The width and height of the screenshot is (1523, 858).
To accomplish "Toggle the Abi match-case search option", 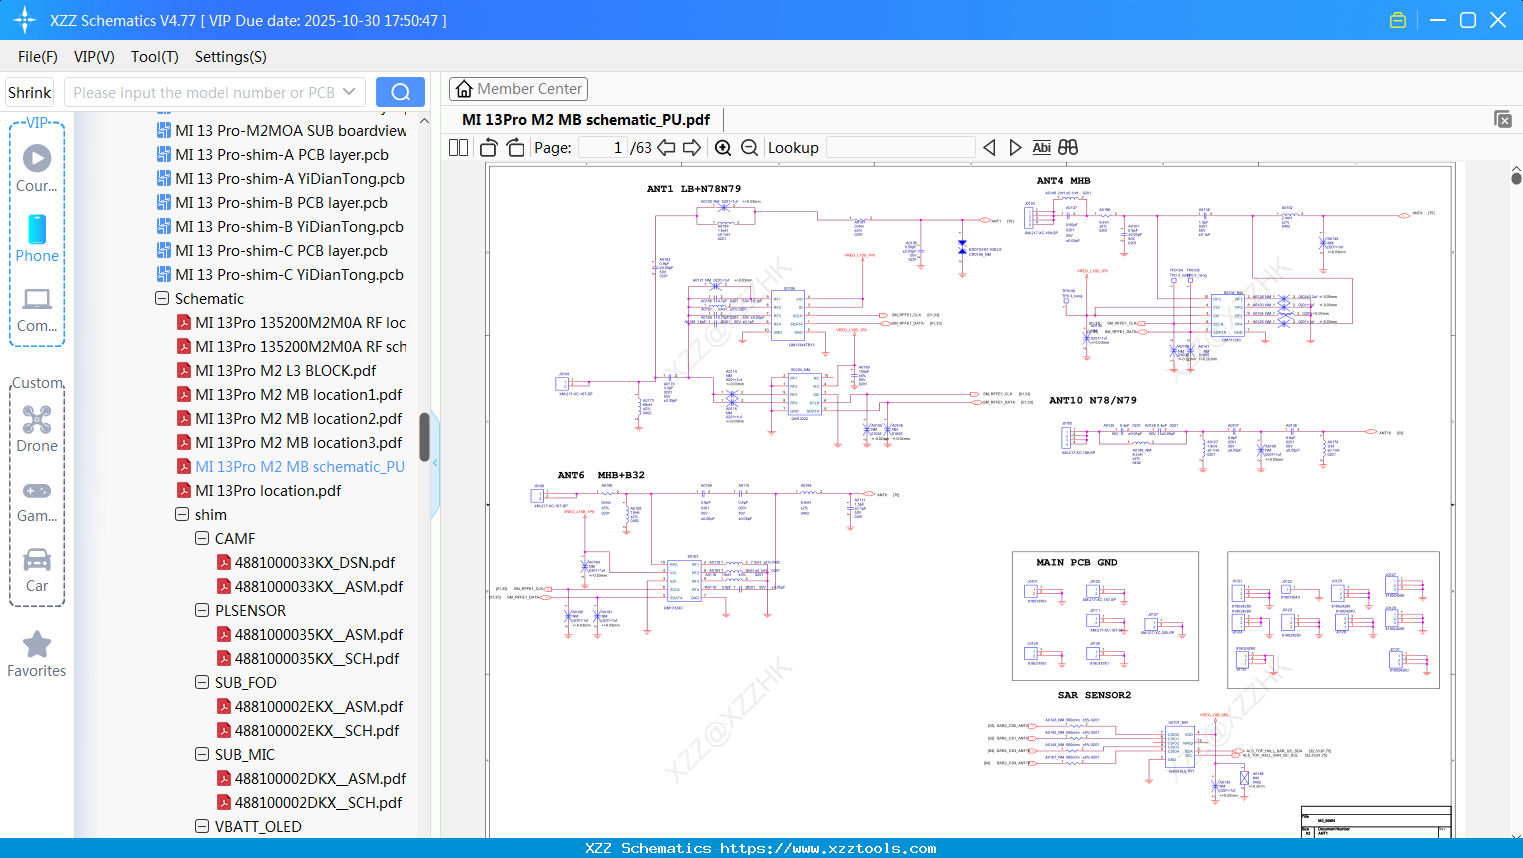I will coord(1040,147).
